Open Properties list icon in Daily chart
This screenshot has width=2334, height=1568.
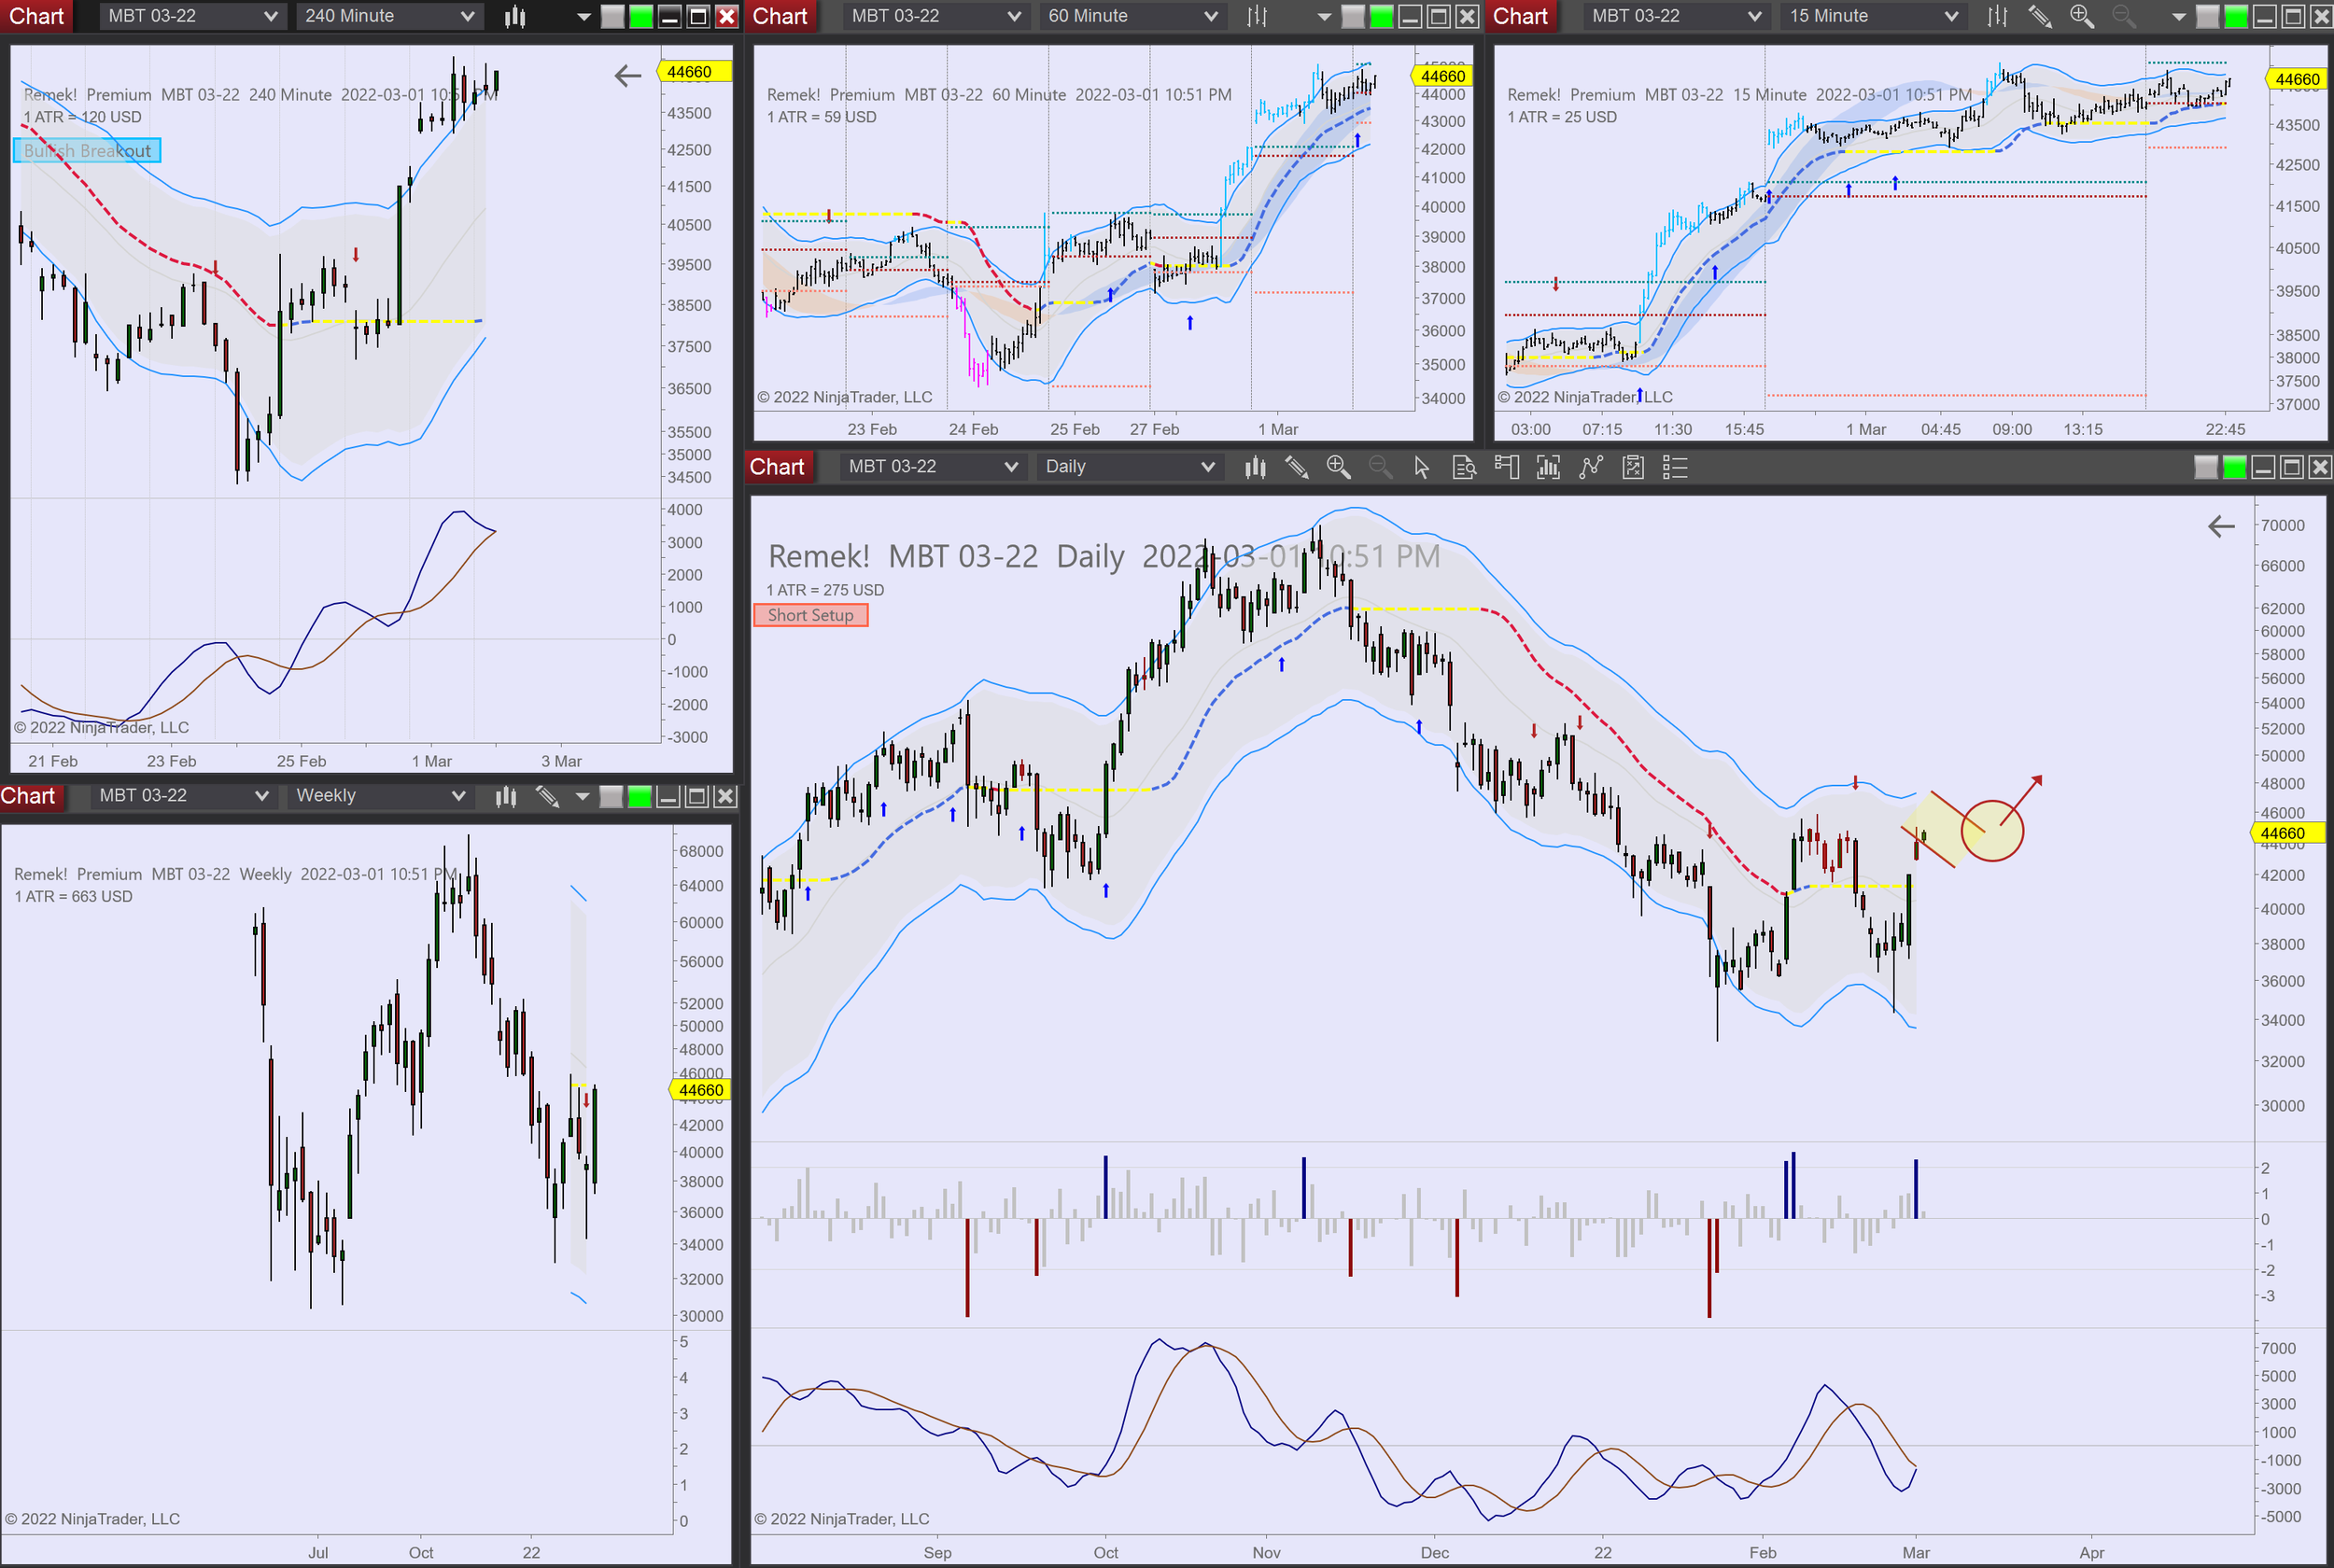(x=1675, y=467)
